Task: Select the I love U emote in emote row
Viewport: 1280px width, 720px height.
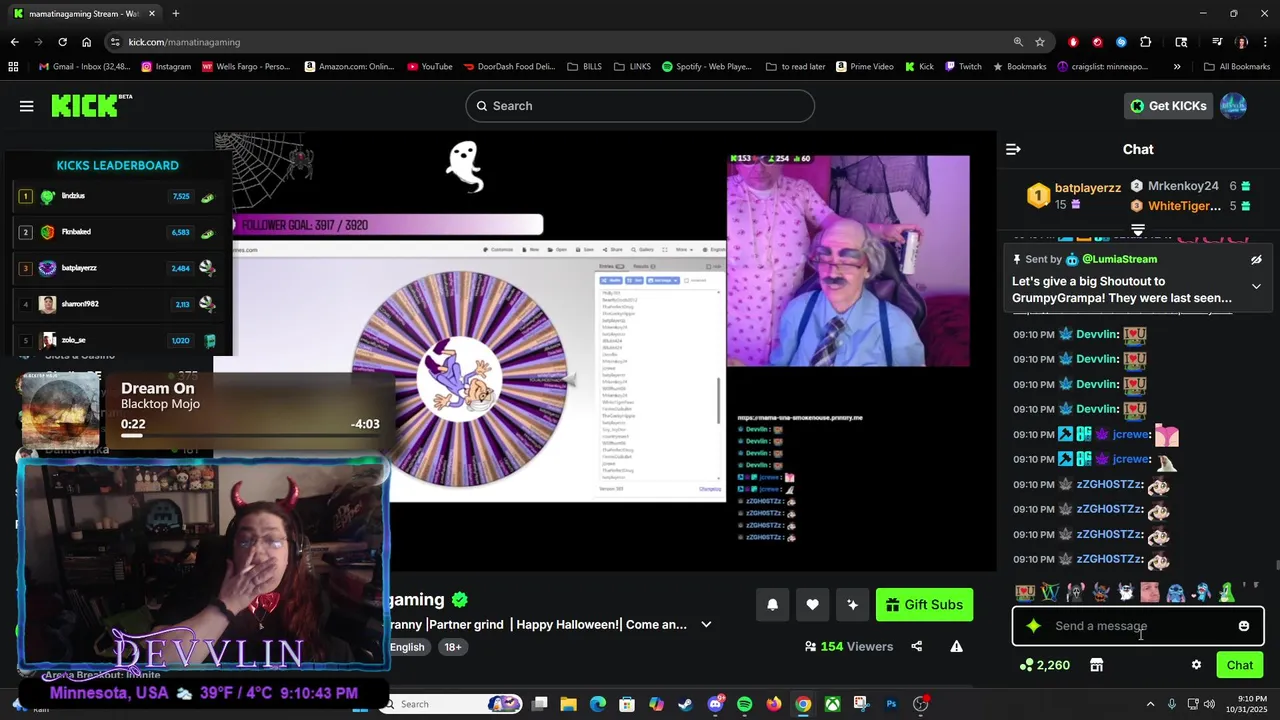Action: click(1024, 593)
